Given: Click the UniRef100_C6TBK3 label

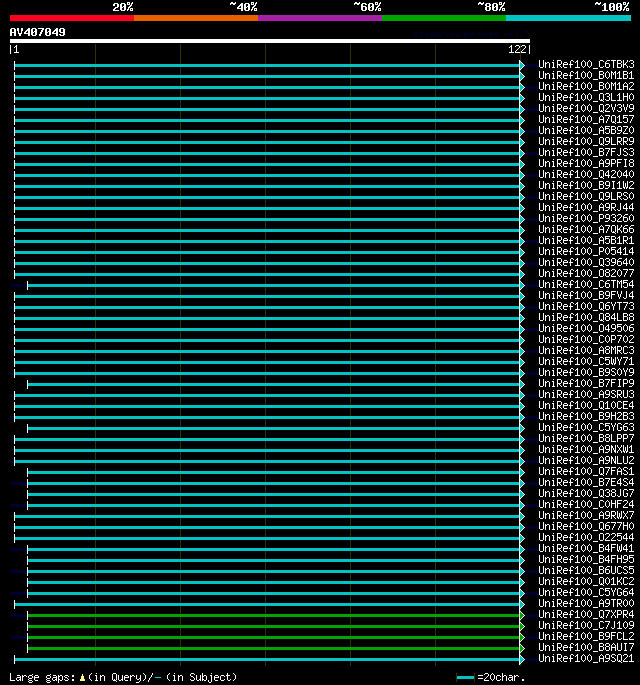Looking at the screenshot, I should point(586,65).
